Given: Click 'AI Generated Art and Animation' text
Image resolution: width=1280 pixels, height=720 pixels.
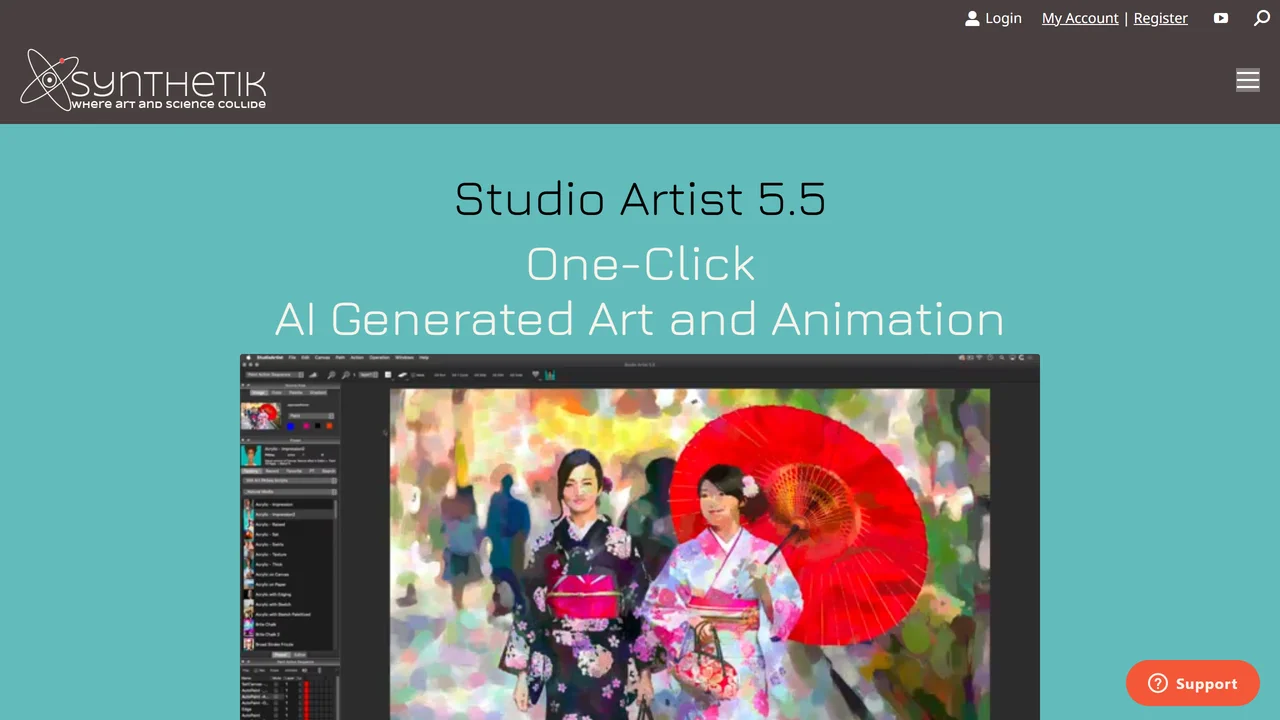Looking at the screenshot, I should click(x=640, y=319).
